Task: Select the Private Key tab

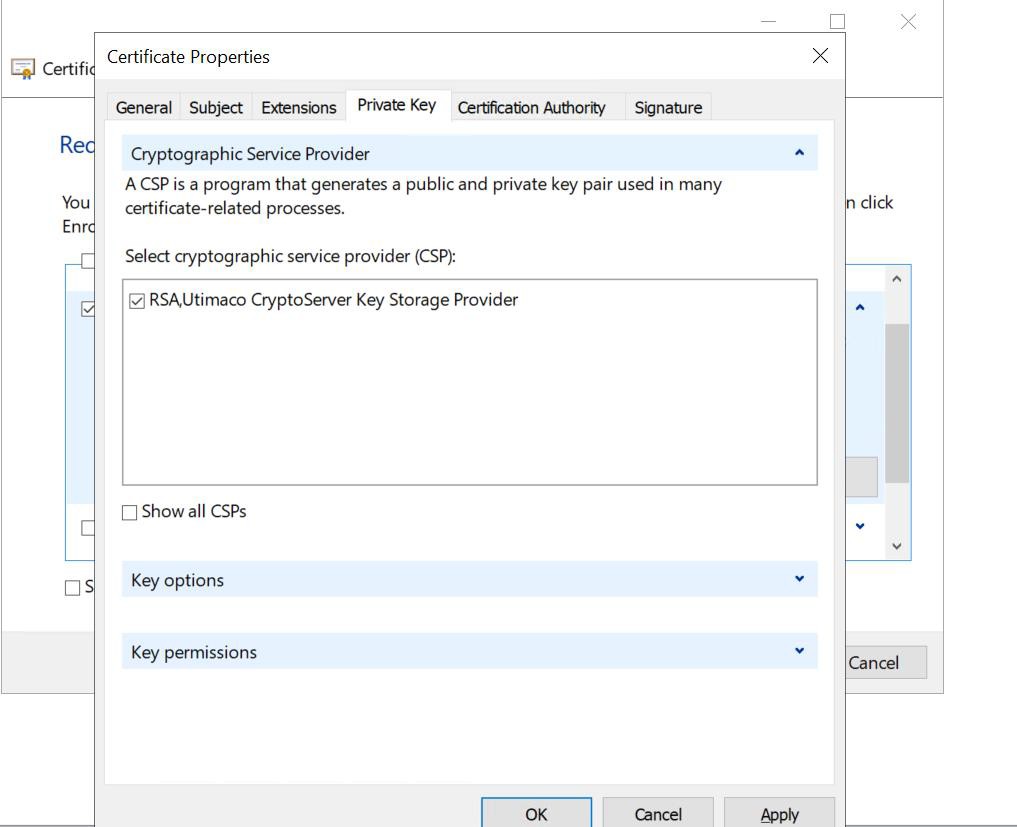Action: coord(397,105)
